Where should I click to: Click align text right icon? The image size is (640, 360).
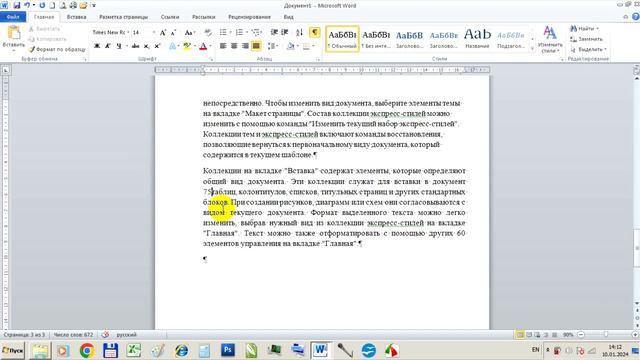pyautogui.click(x=245, y=46)
